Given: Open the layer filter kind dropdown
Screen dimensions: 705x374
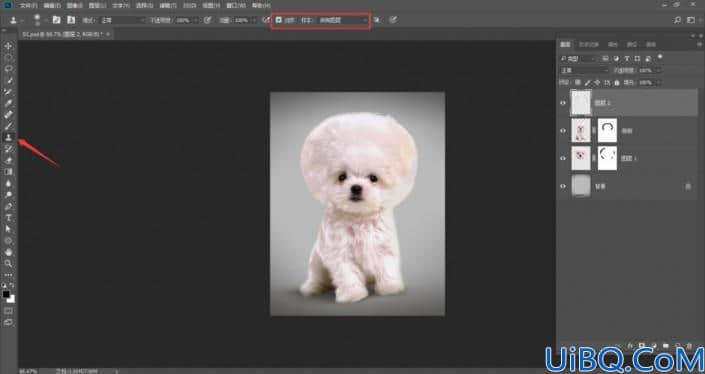Looking at the screenshot, I should point(578,58).
